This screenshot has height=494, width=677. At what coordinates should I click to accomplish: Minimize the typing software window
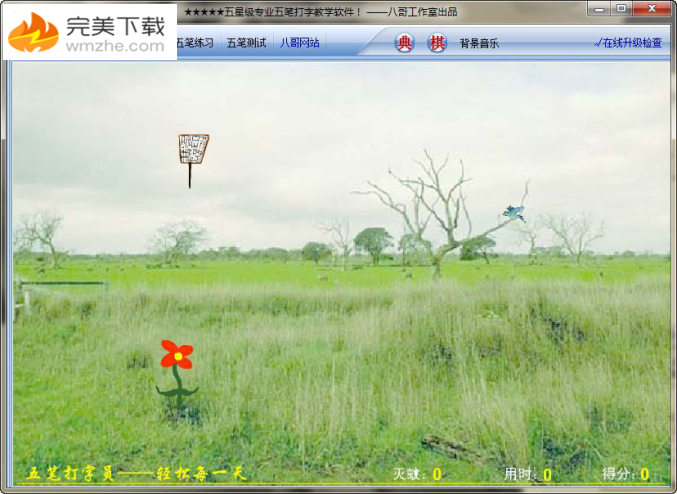[599, 9]
